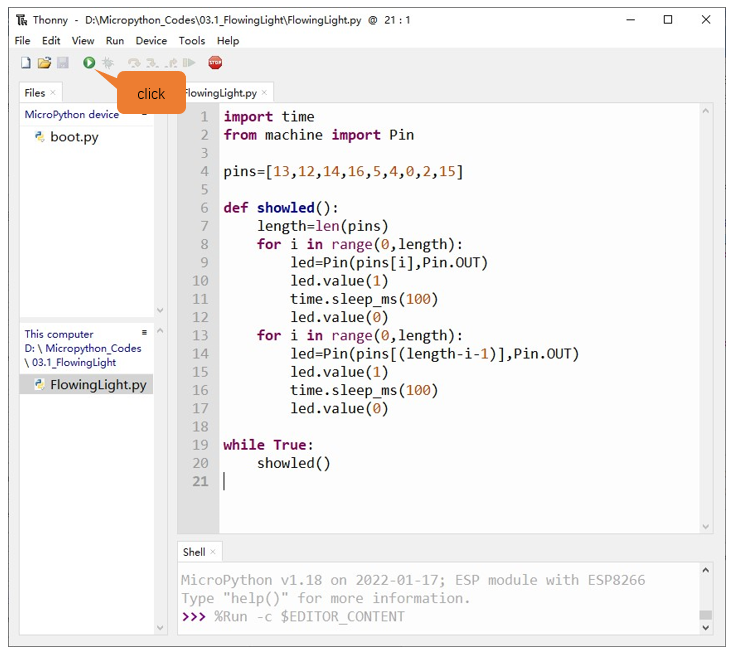Click the Step out toolbar icon
Image resolution: width=738 pixels, height=656 pixels.
171,63
